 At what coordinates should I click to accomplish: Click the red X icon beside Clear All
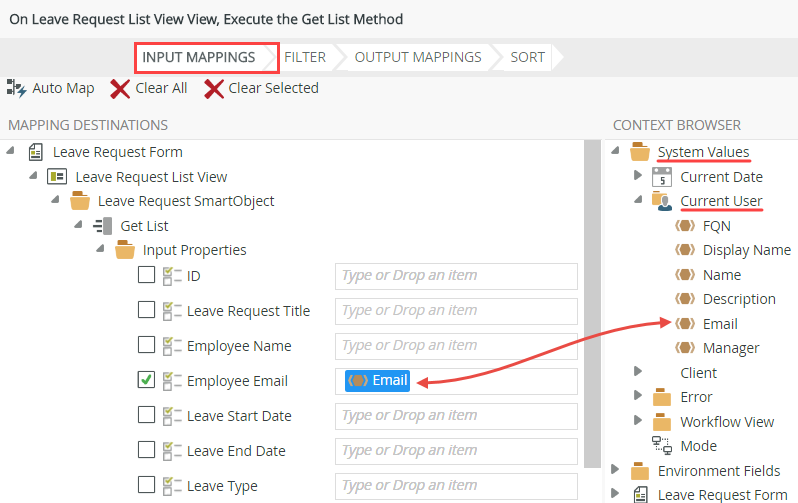click(x=120, y=89)
